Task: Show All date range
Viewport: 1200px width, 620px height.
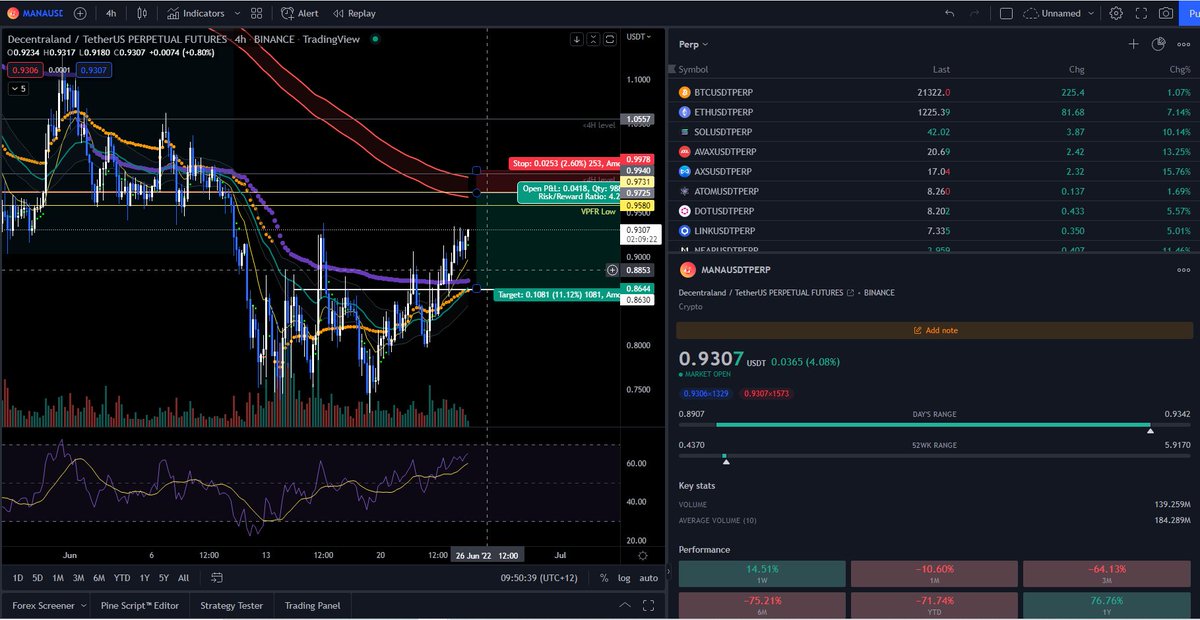Action: pos(183,578)
